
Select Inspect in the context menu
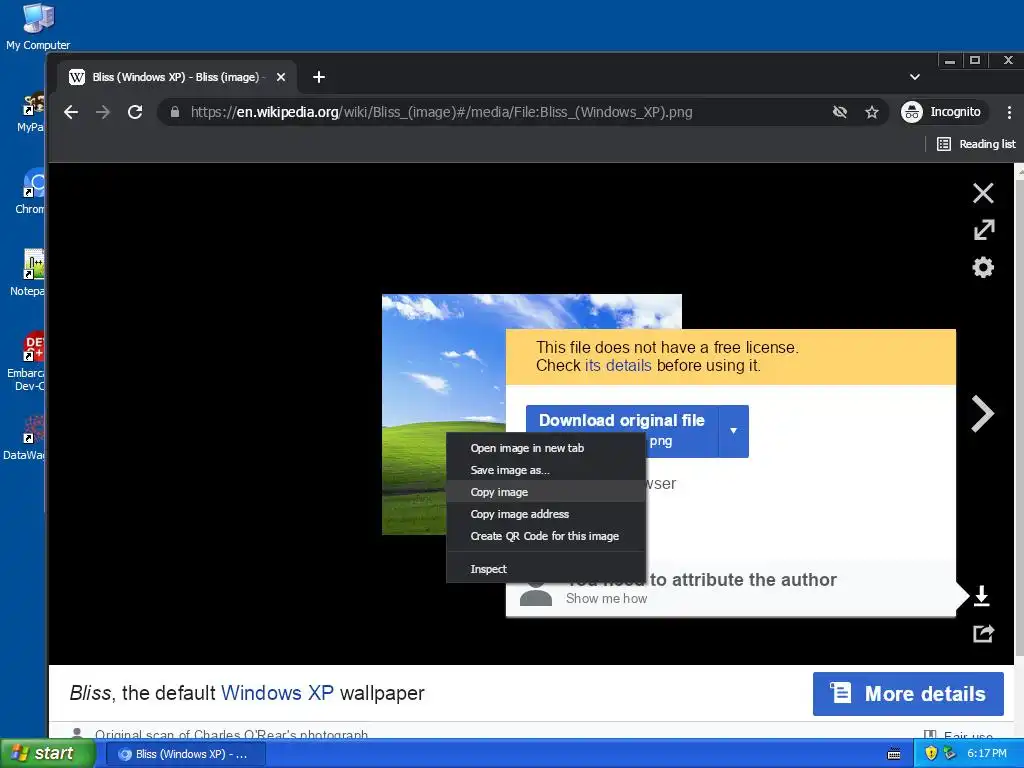tap(546, 569)
